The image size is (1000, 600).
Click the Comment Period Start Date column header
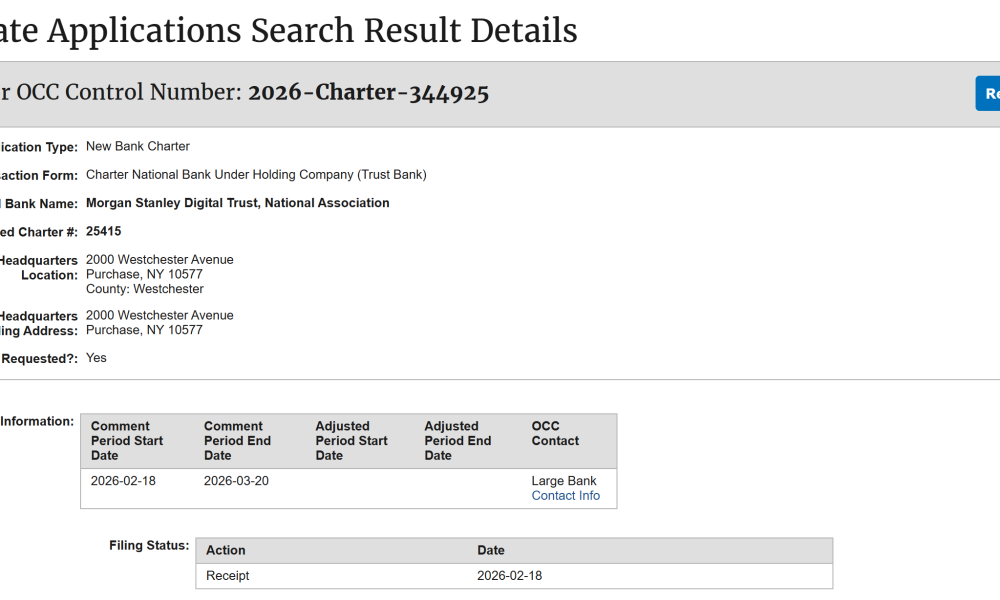[x=127, y=441]
